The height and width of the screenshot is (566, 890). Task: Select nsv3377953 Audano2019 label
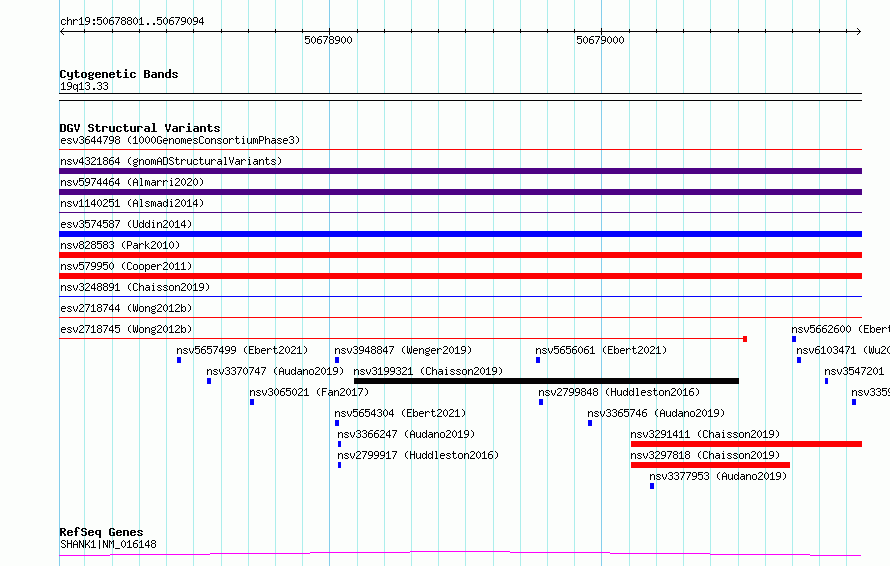718,476
